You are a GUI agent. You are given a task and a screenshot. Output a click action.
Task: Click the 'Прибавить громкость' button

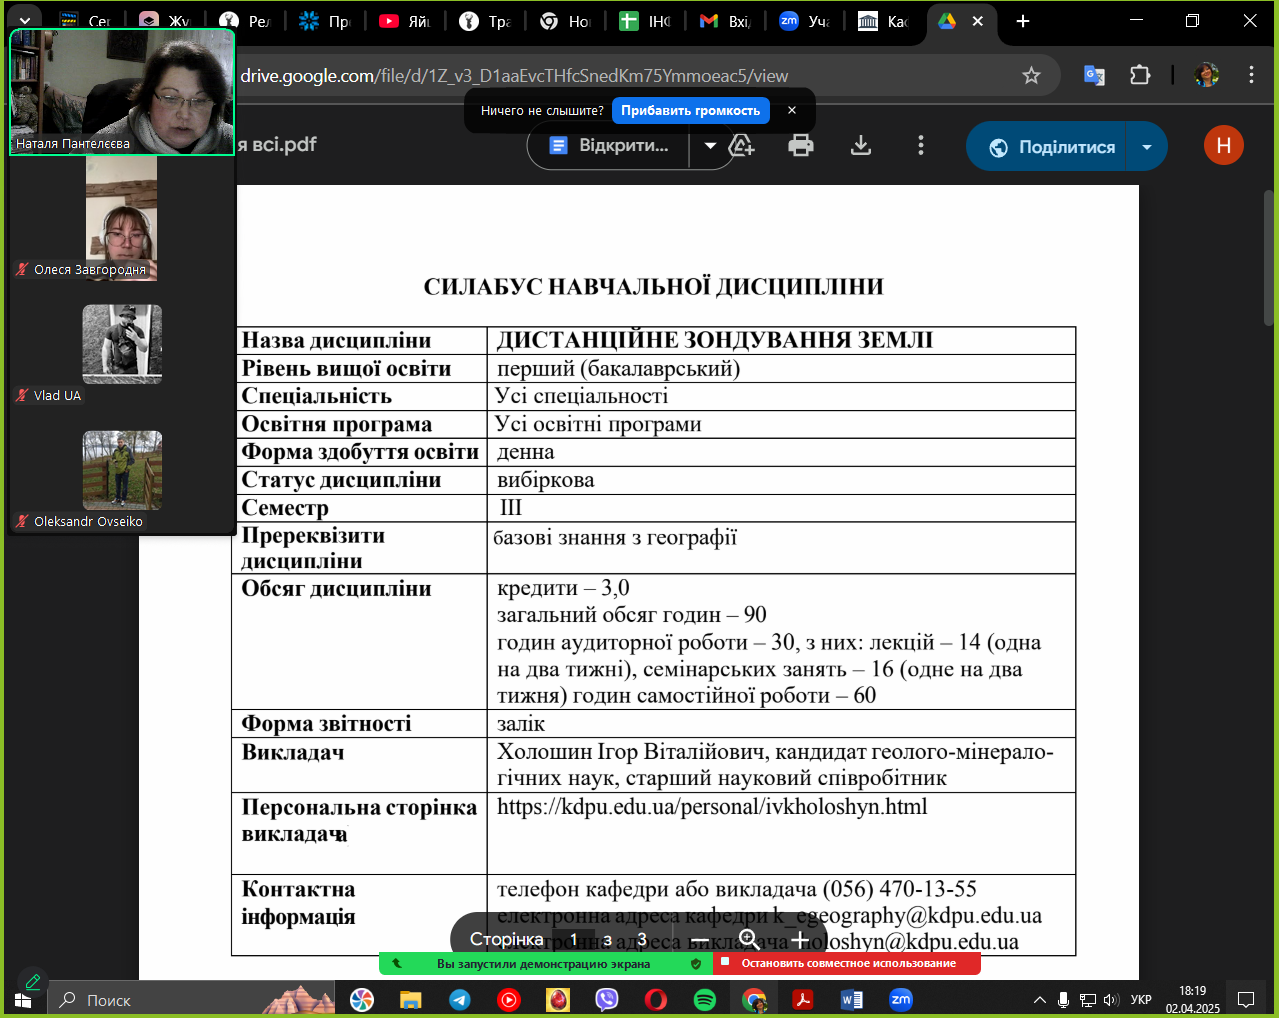[x=690, y=110]
